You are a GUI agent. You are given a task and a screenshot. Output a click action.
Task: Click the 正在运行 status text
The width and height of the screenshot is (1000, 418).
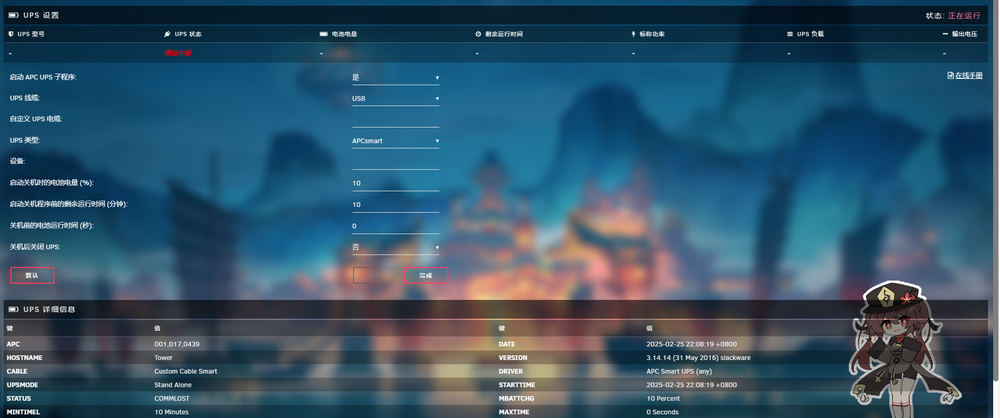964,15
